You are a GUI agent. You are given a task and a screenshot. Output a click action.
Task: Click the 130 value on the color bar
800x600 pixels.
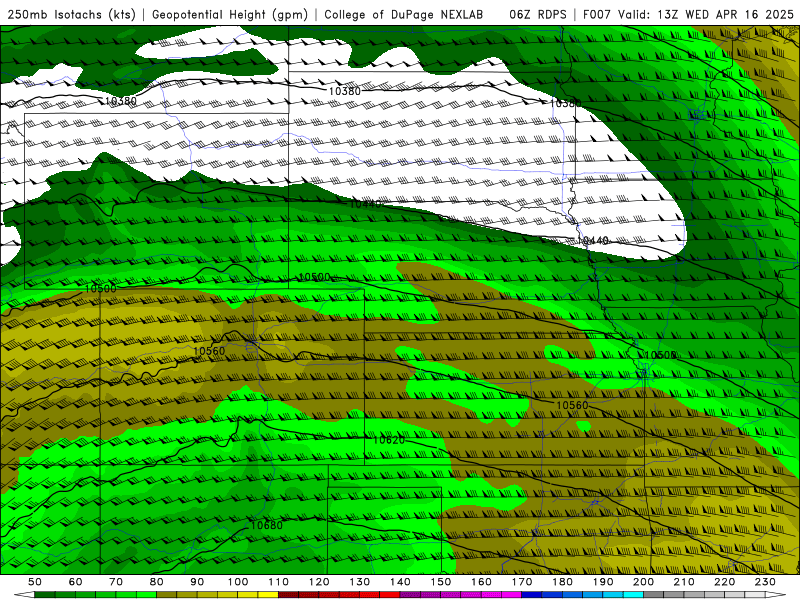(x=359, y=582)
